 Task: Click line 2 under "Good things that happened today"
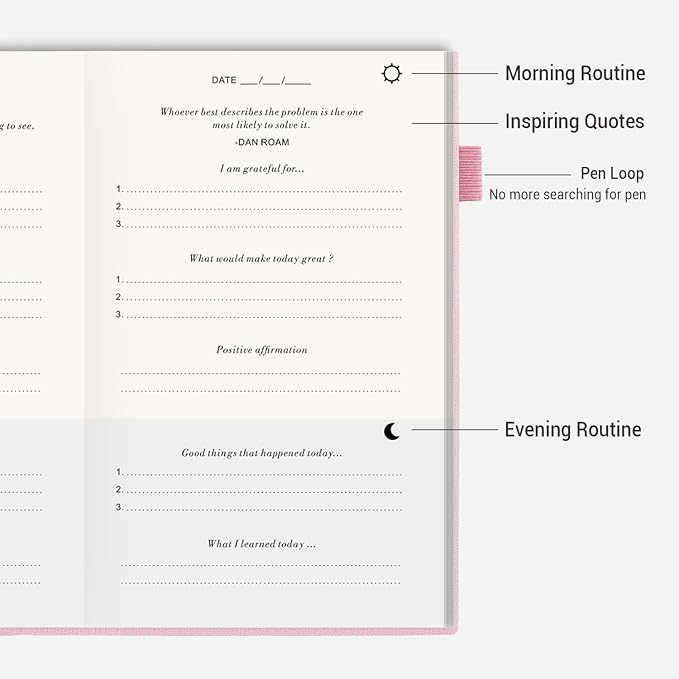point(262,490)
